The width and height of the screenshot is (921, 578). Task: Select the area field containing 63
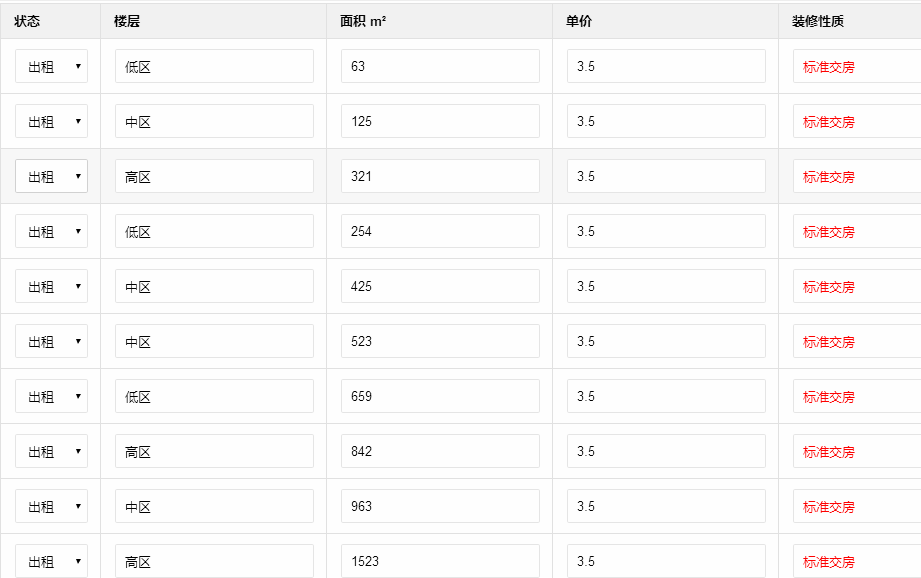tap(440, 67)
